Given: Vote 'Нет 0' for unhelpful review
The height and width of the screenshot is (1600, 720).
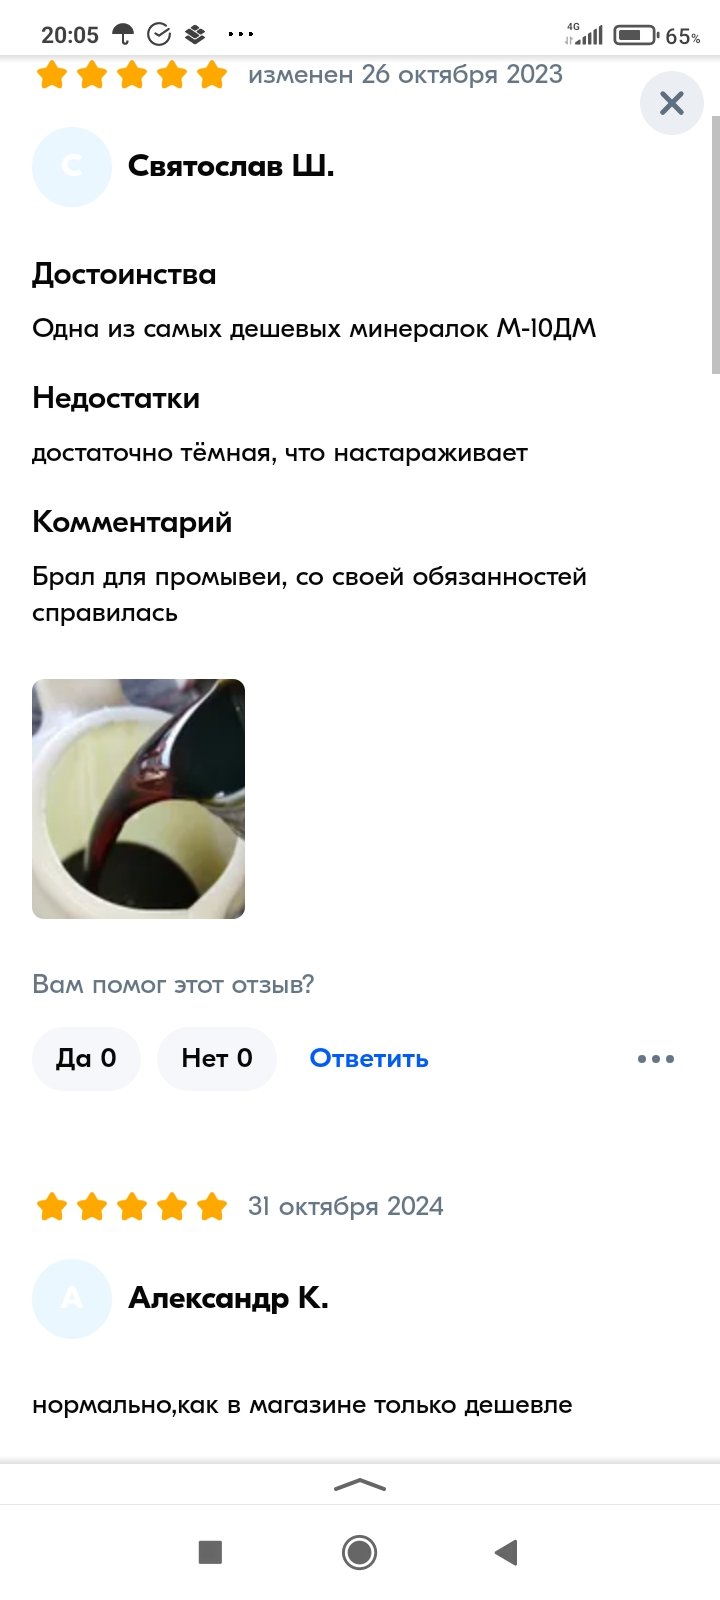Looking at the screenshot, I should pyautogui.click(x=217, y=1058).
